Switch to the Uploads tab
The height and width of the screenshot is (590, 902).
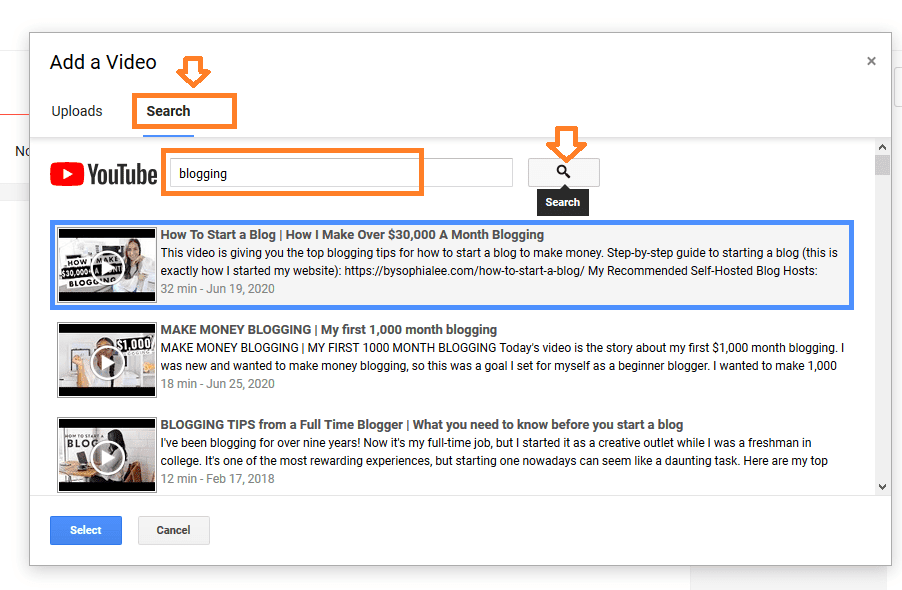[x=77, y=111]
